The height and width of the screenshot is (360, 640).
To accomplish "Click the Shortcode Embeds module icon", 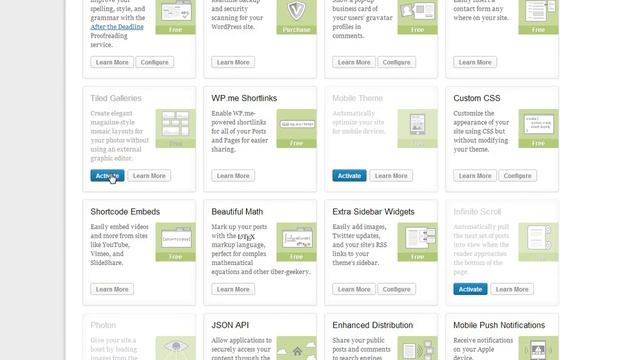I will coord(176,242).
